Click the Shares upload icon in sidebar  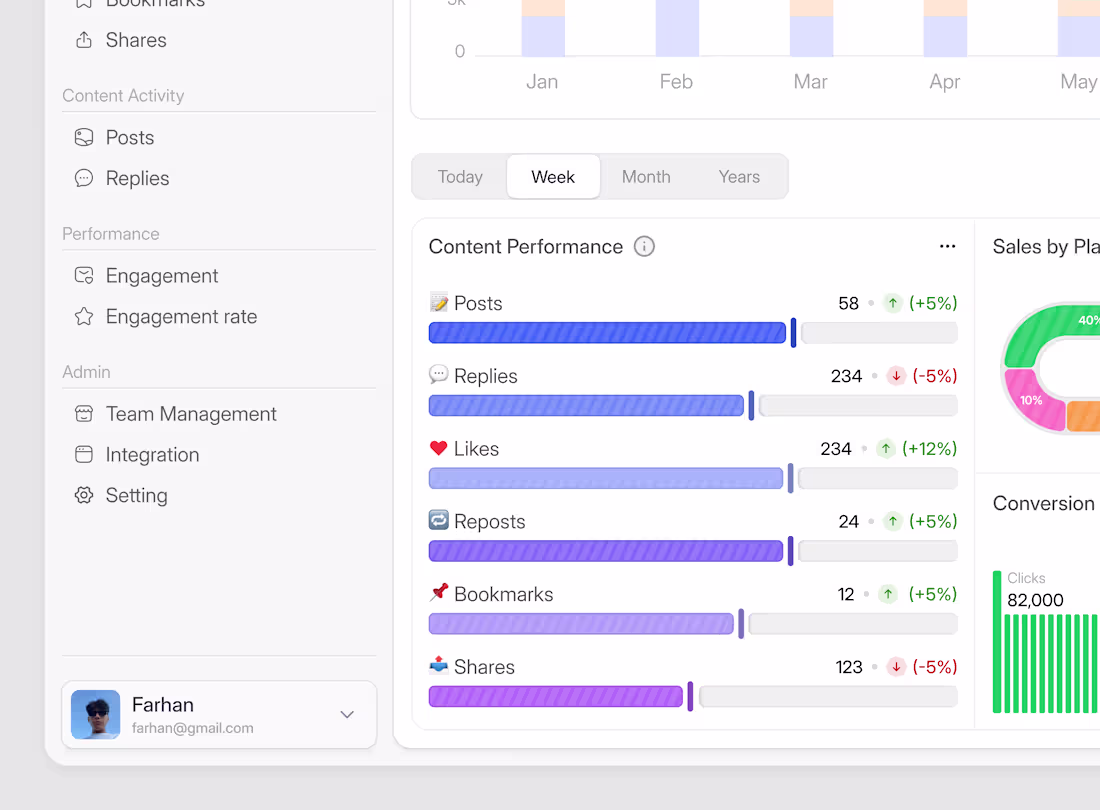click(83, 40)
